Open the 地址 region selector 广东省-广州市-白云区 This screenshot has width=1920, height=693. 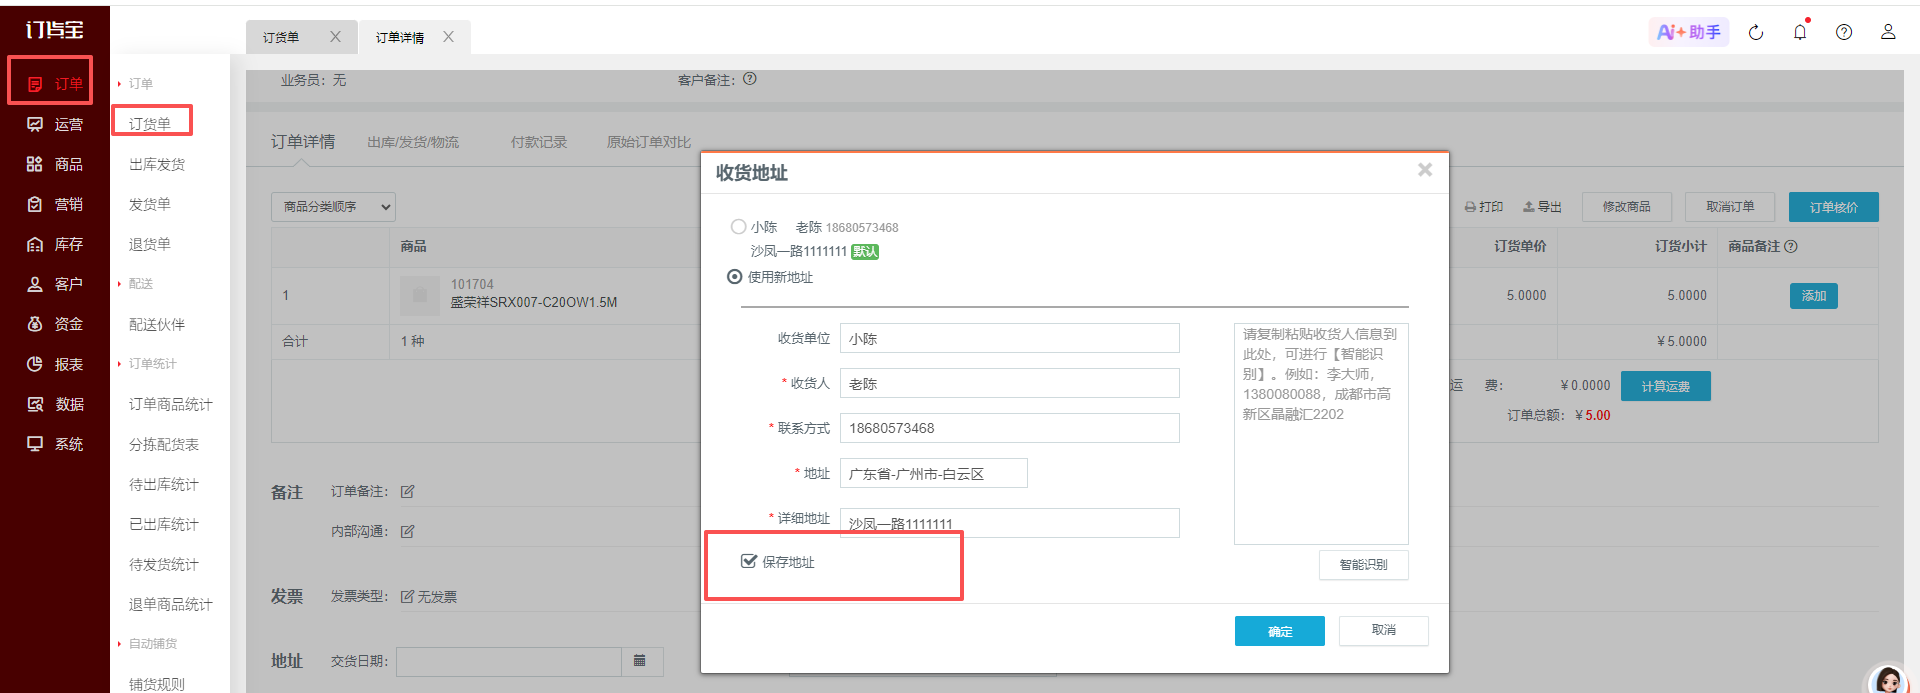pyautogui.click(x=934, y=473)
